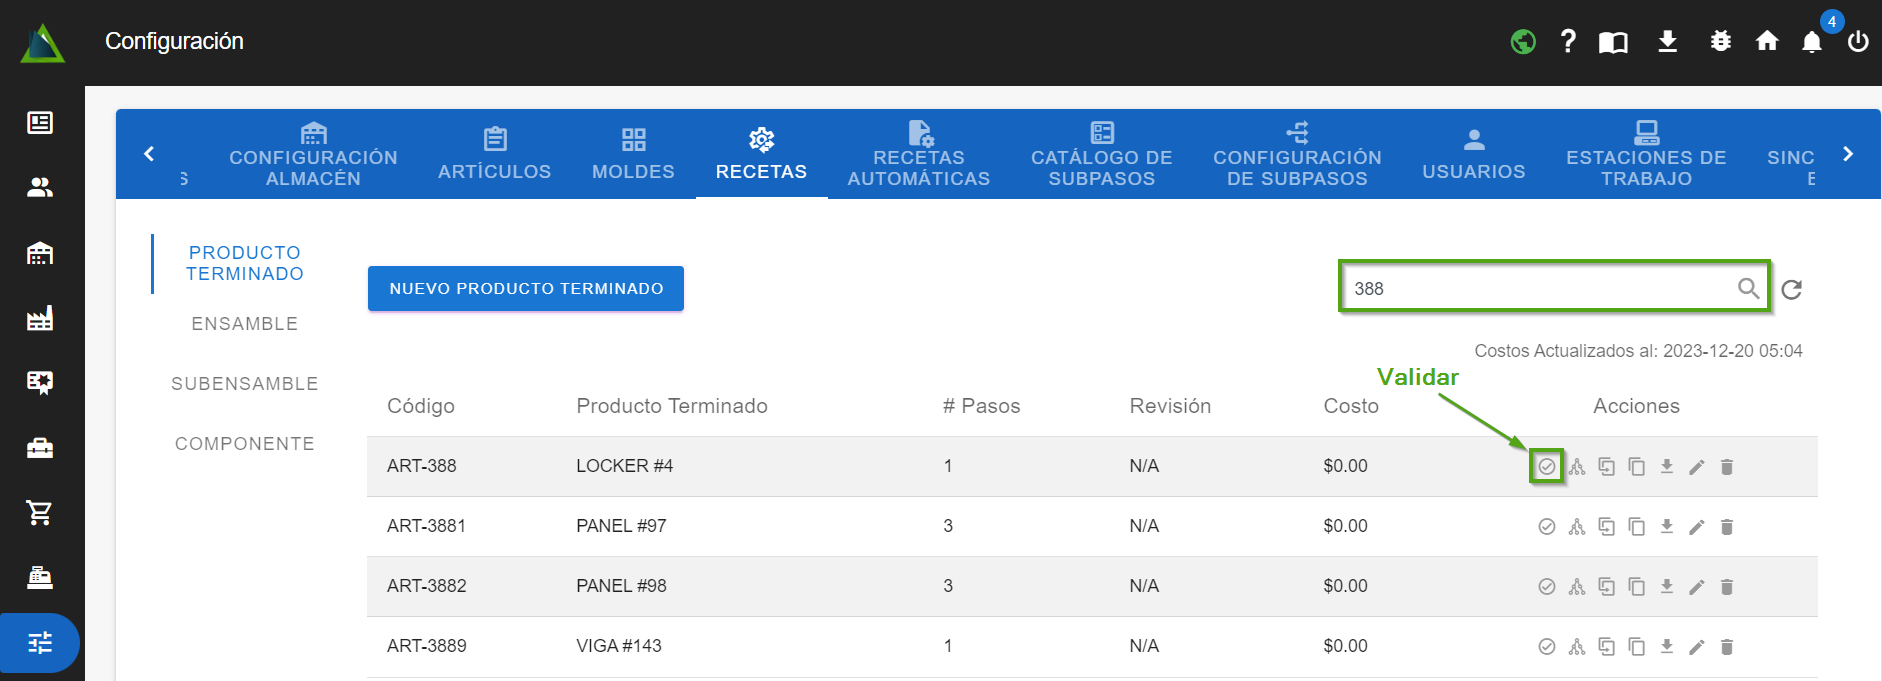Click the search field containing 388
This screenshot has height=681, width=1882.
[x=1540, y=289]
